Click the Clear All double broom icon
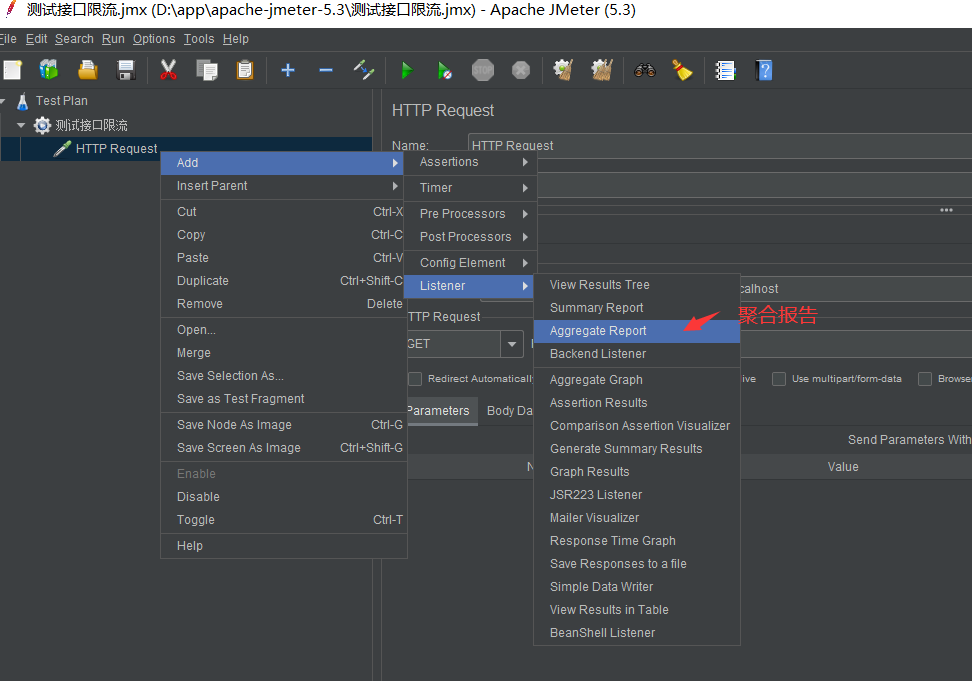The height and width of the screenshot is (681, 972). click(x=602, y=70)
